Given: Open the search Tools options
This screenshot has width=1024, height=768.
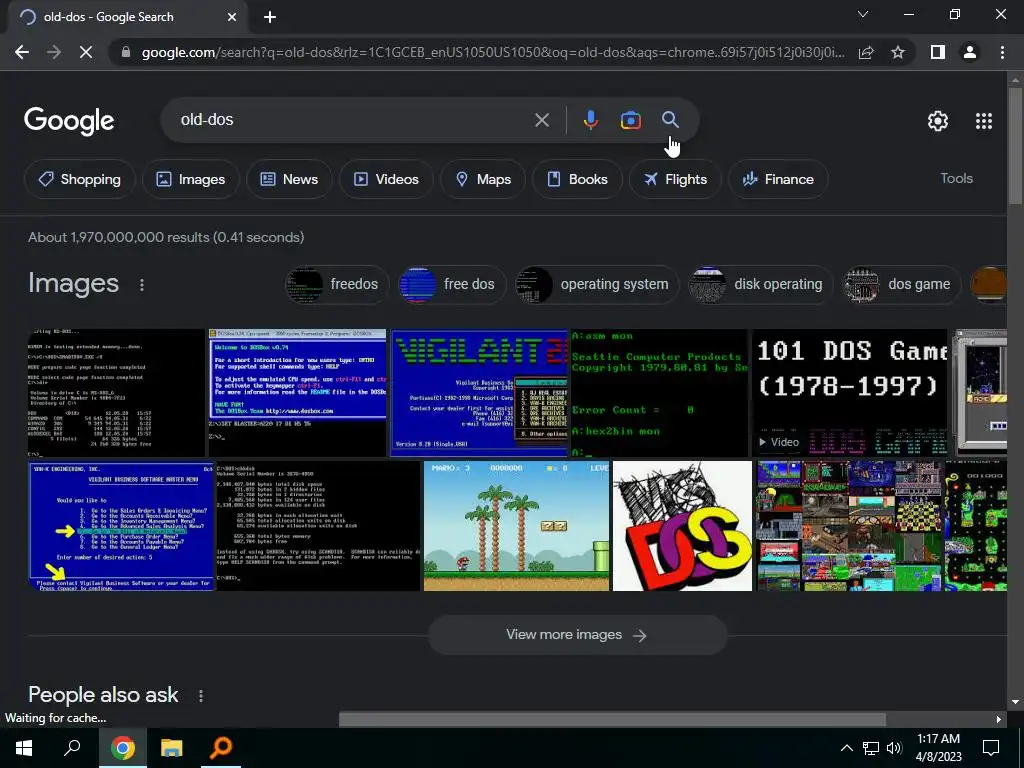Looking at the screenshot, I should click(x=956, y=178).
